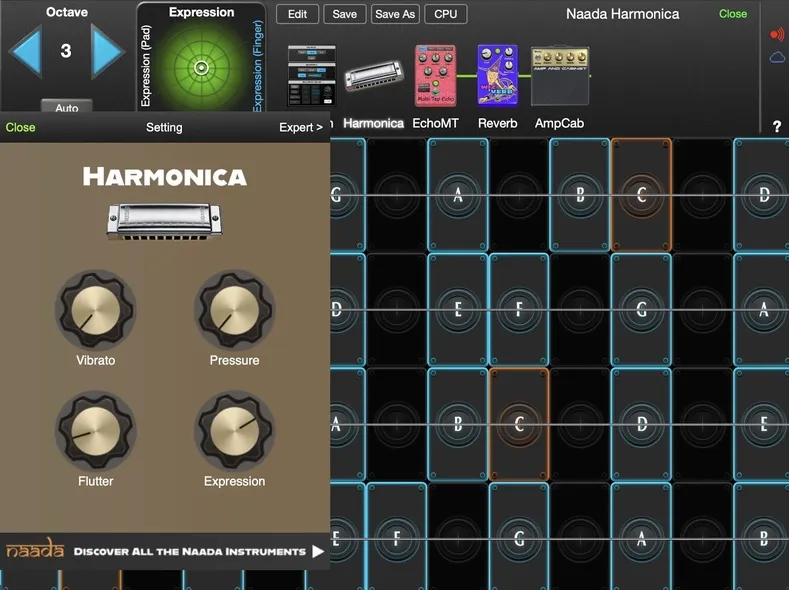Click the Harmonica label under effect chain
Image resolution: width=789 pixels, height=590 pixels.
tap(373, 123)
